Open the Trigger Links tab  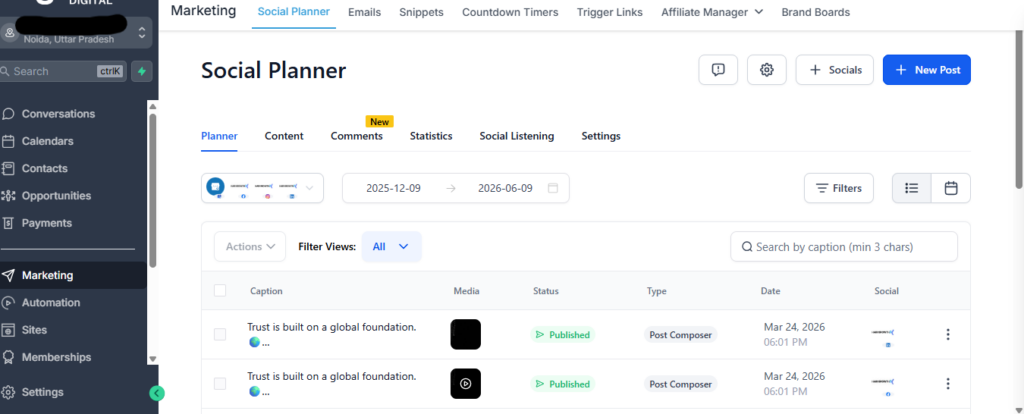pyautogui.click(x=610, y=12)
